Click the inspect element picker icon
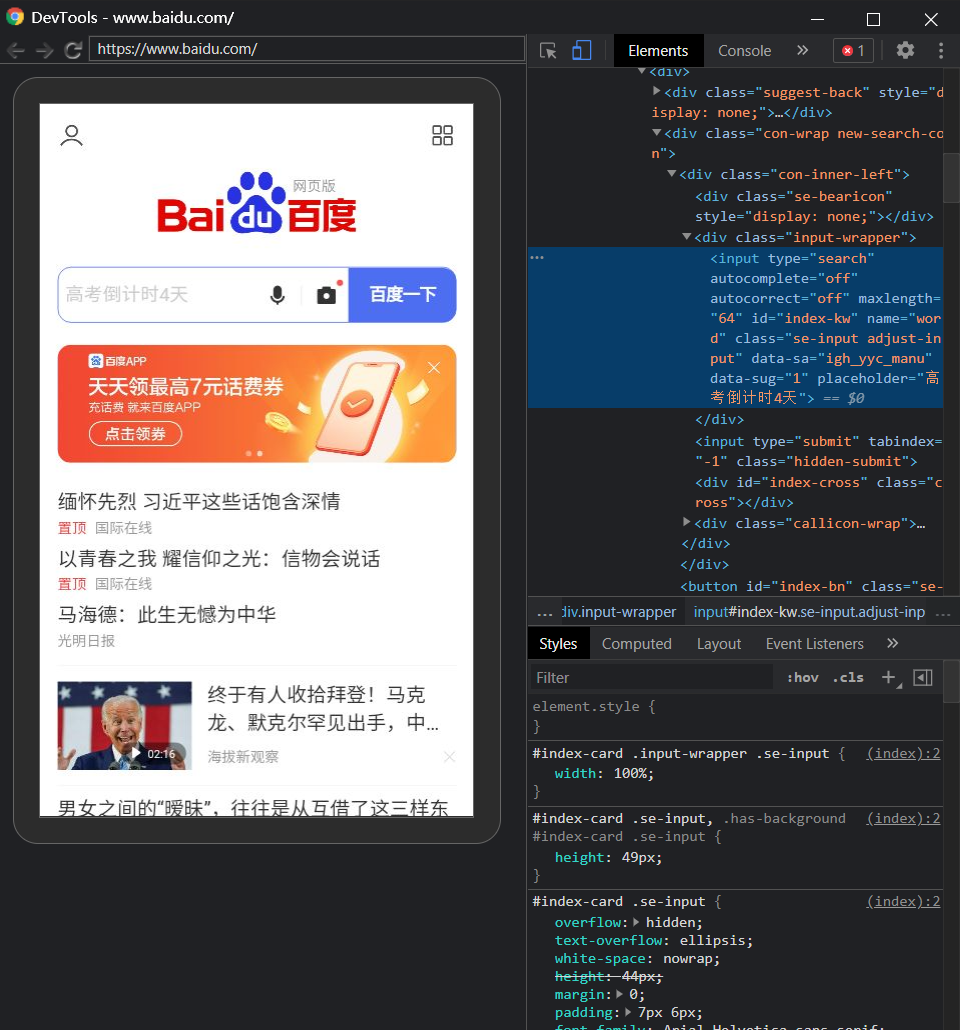 [x=548, y=51]
